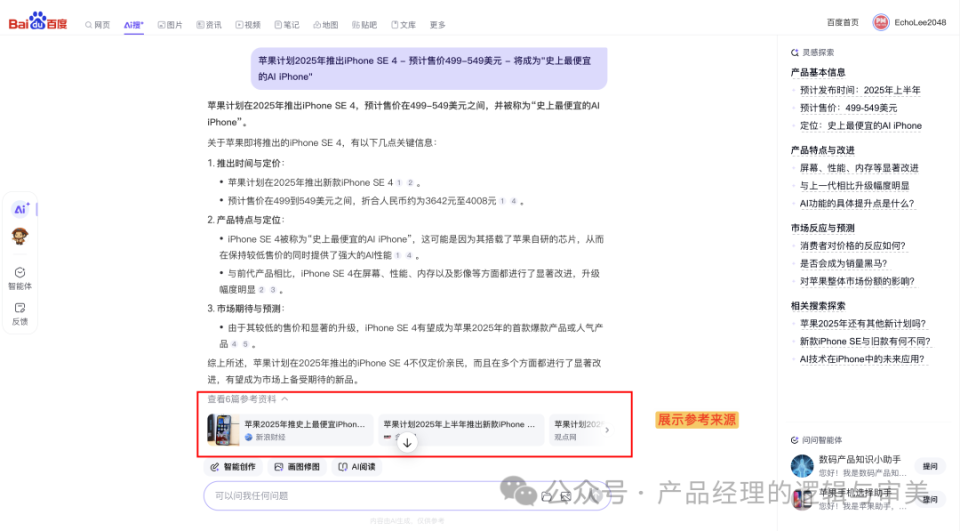Select 屏幕、性能、内存等显著改进
Screen dimensions: 960x531
point(859,168)
